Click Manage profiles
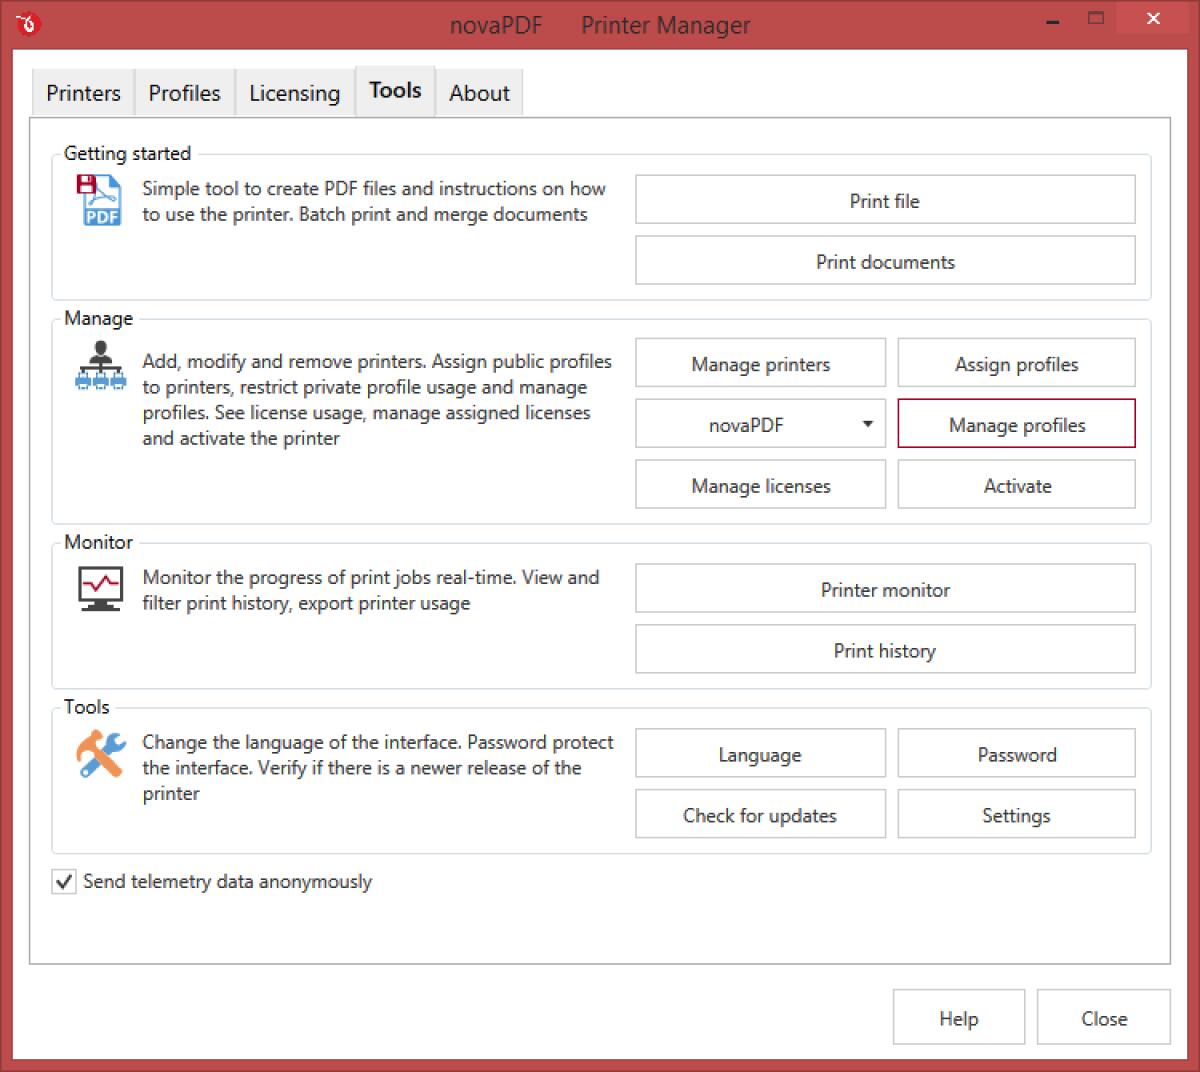This screenshot has width=1200, height=1072. (x=1016, y=424)
